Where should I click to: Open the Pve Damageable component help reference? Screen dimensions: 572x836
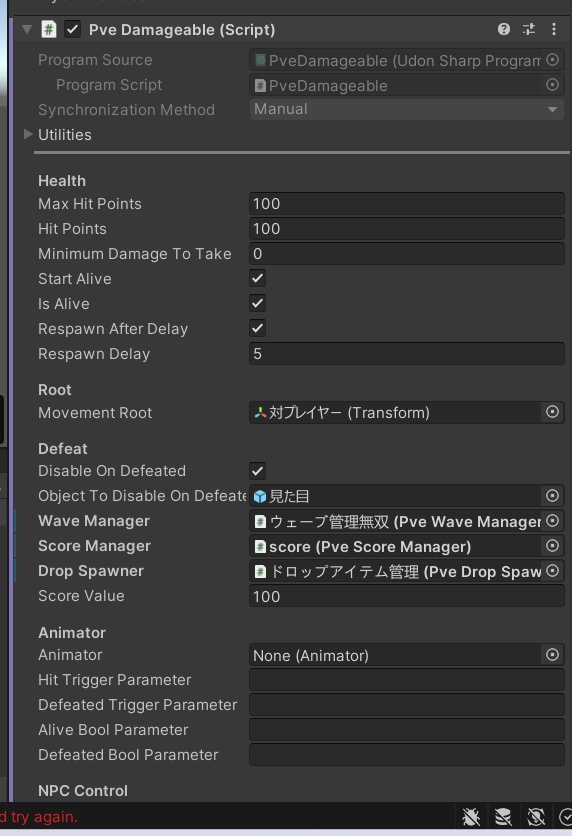click(x=503, y=29)
